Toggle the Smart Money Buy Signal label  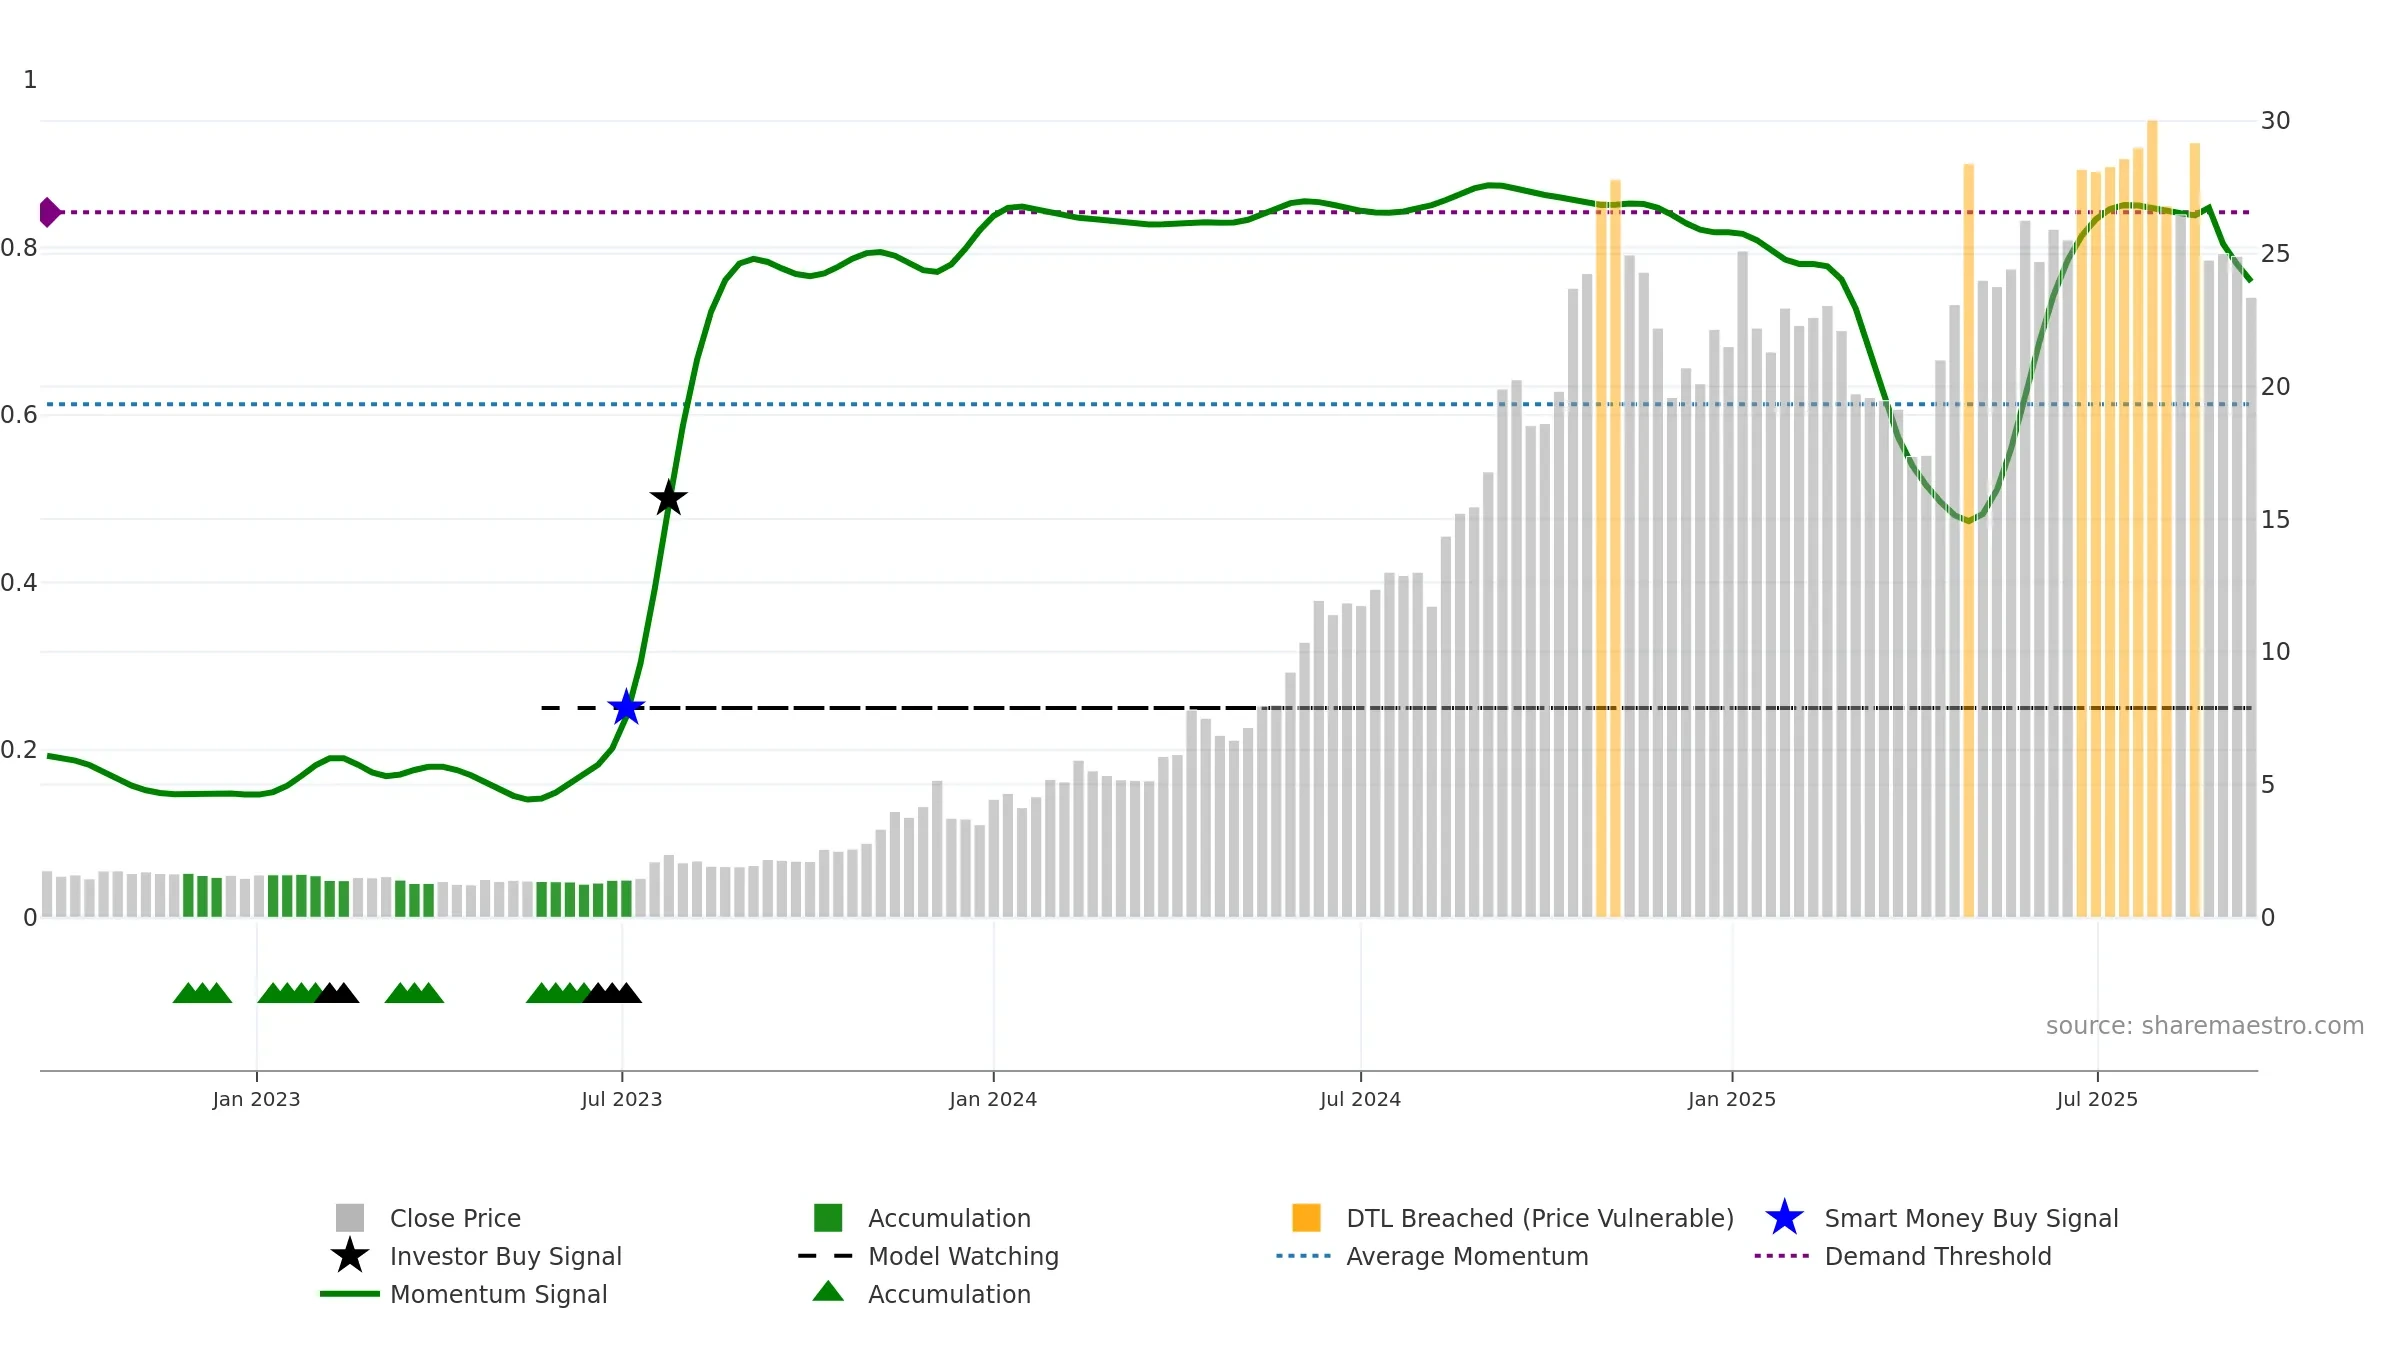click(x=1971, y=1218)
